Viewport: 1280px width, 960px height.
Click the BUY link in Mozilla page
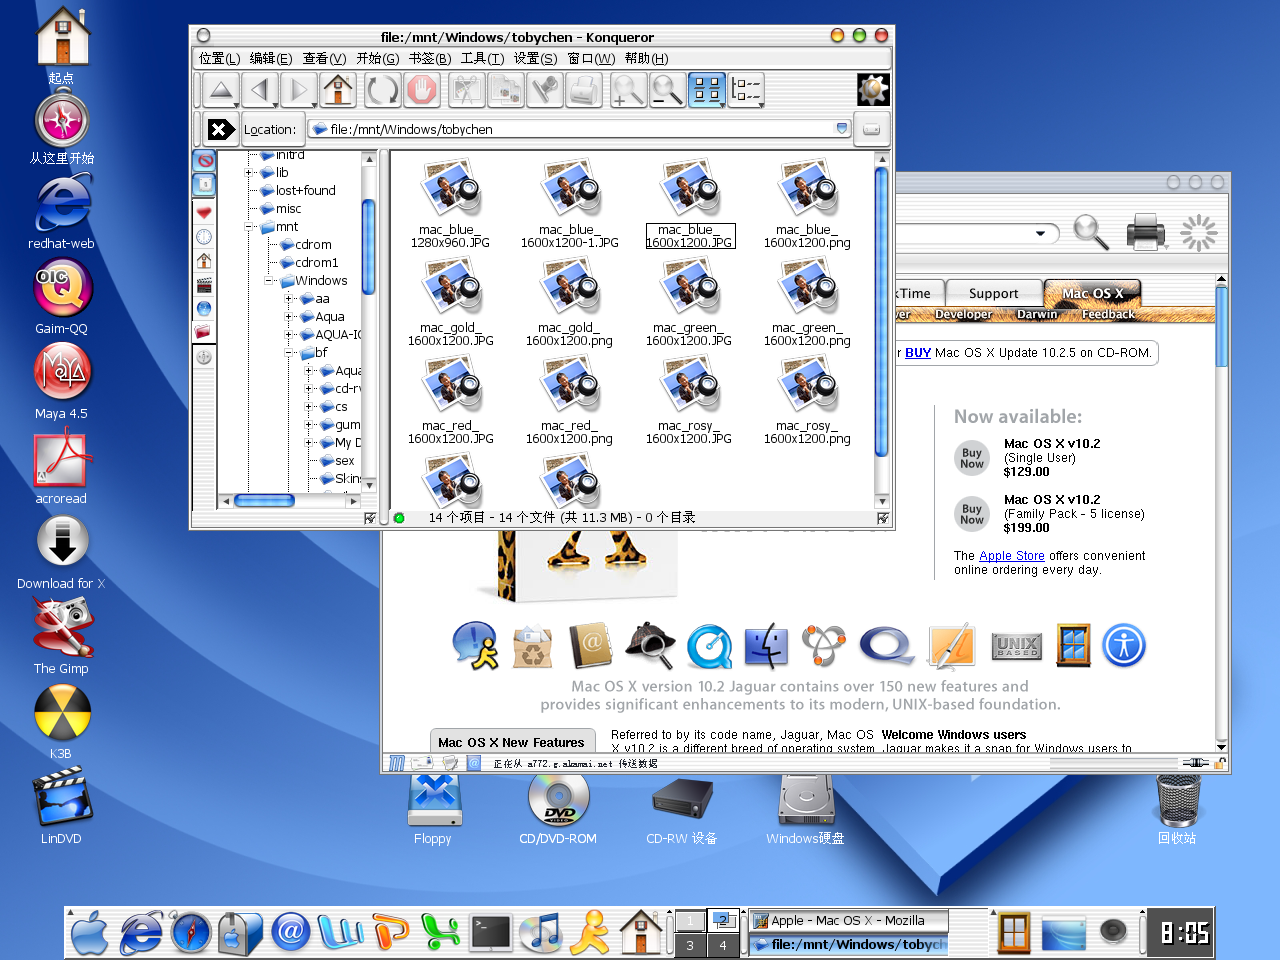(x=918, y=353)
